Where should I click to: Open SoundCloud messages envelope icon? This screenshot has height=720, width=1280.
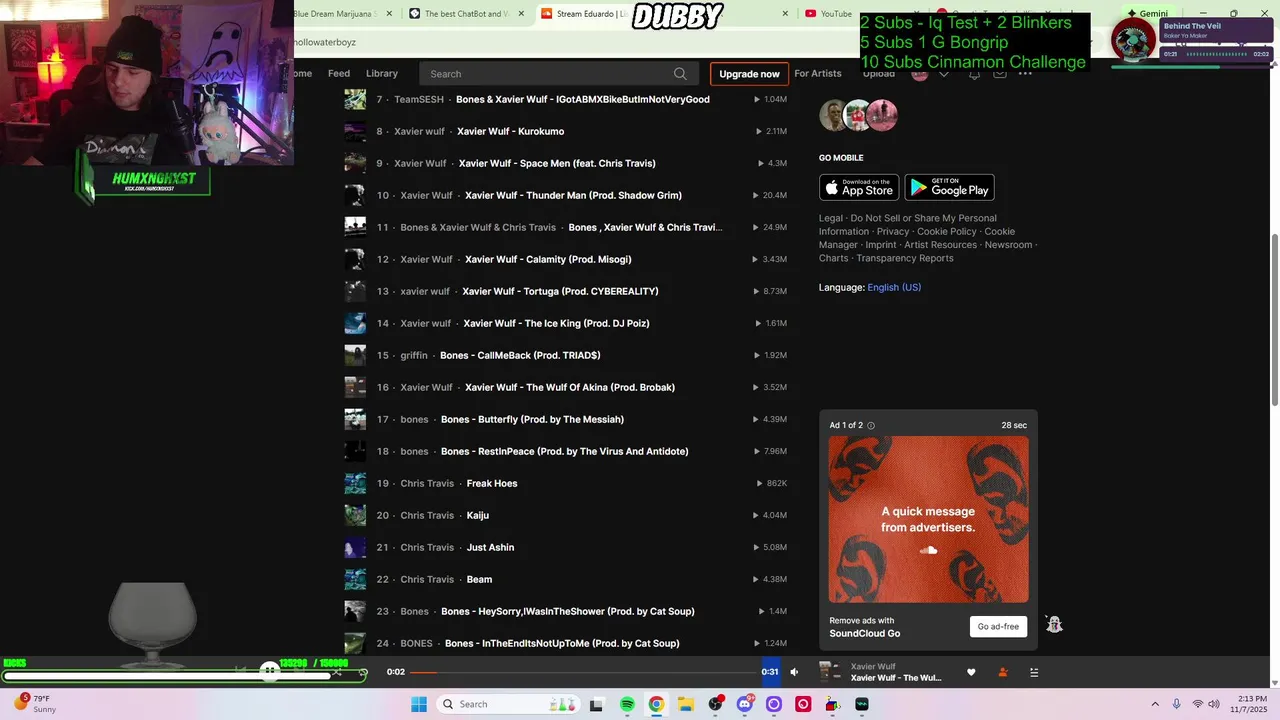(999, 74)
